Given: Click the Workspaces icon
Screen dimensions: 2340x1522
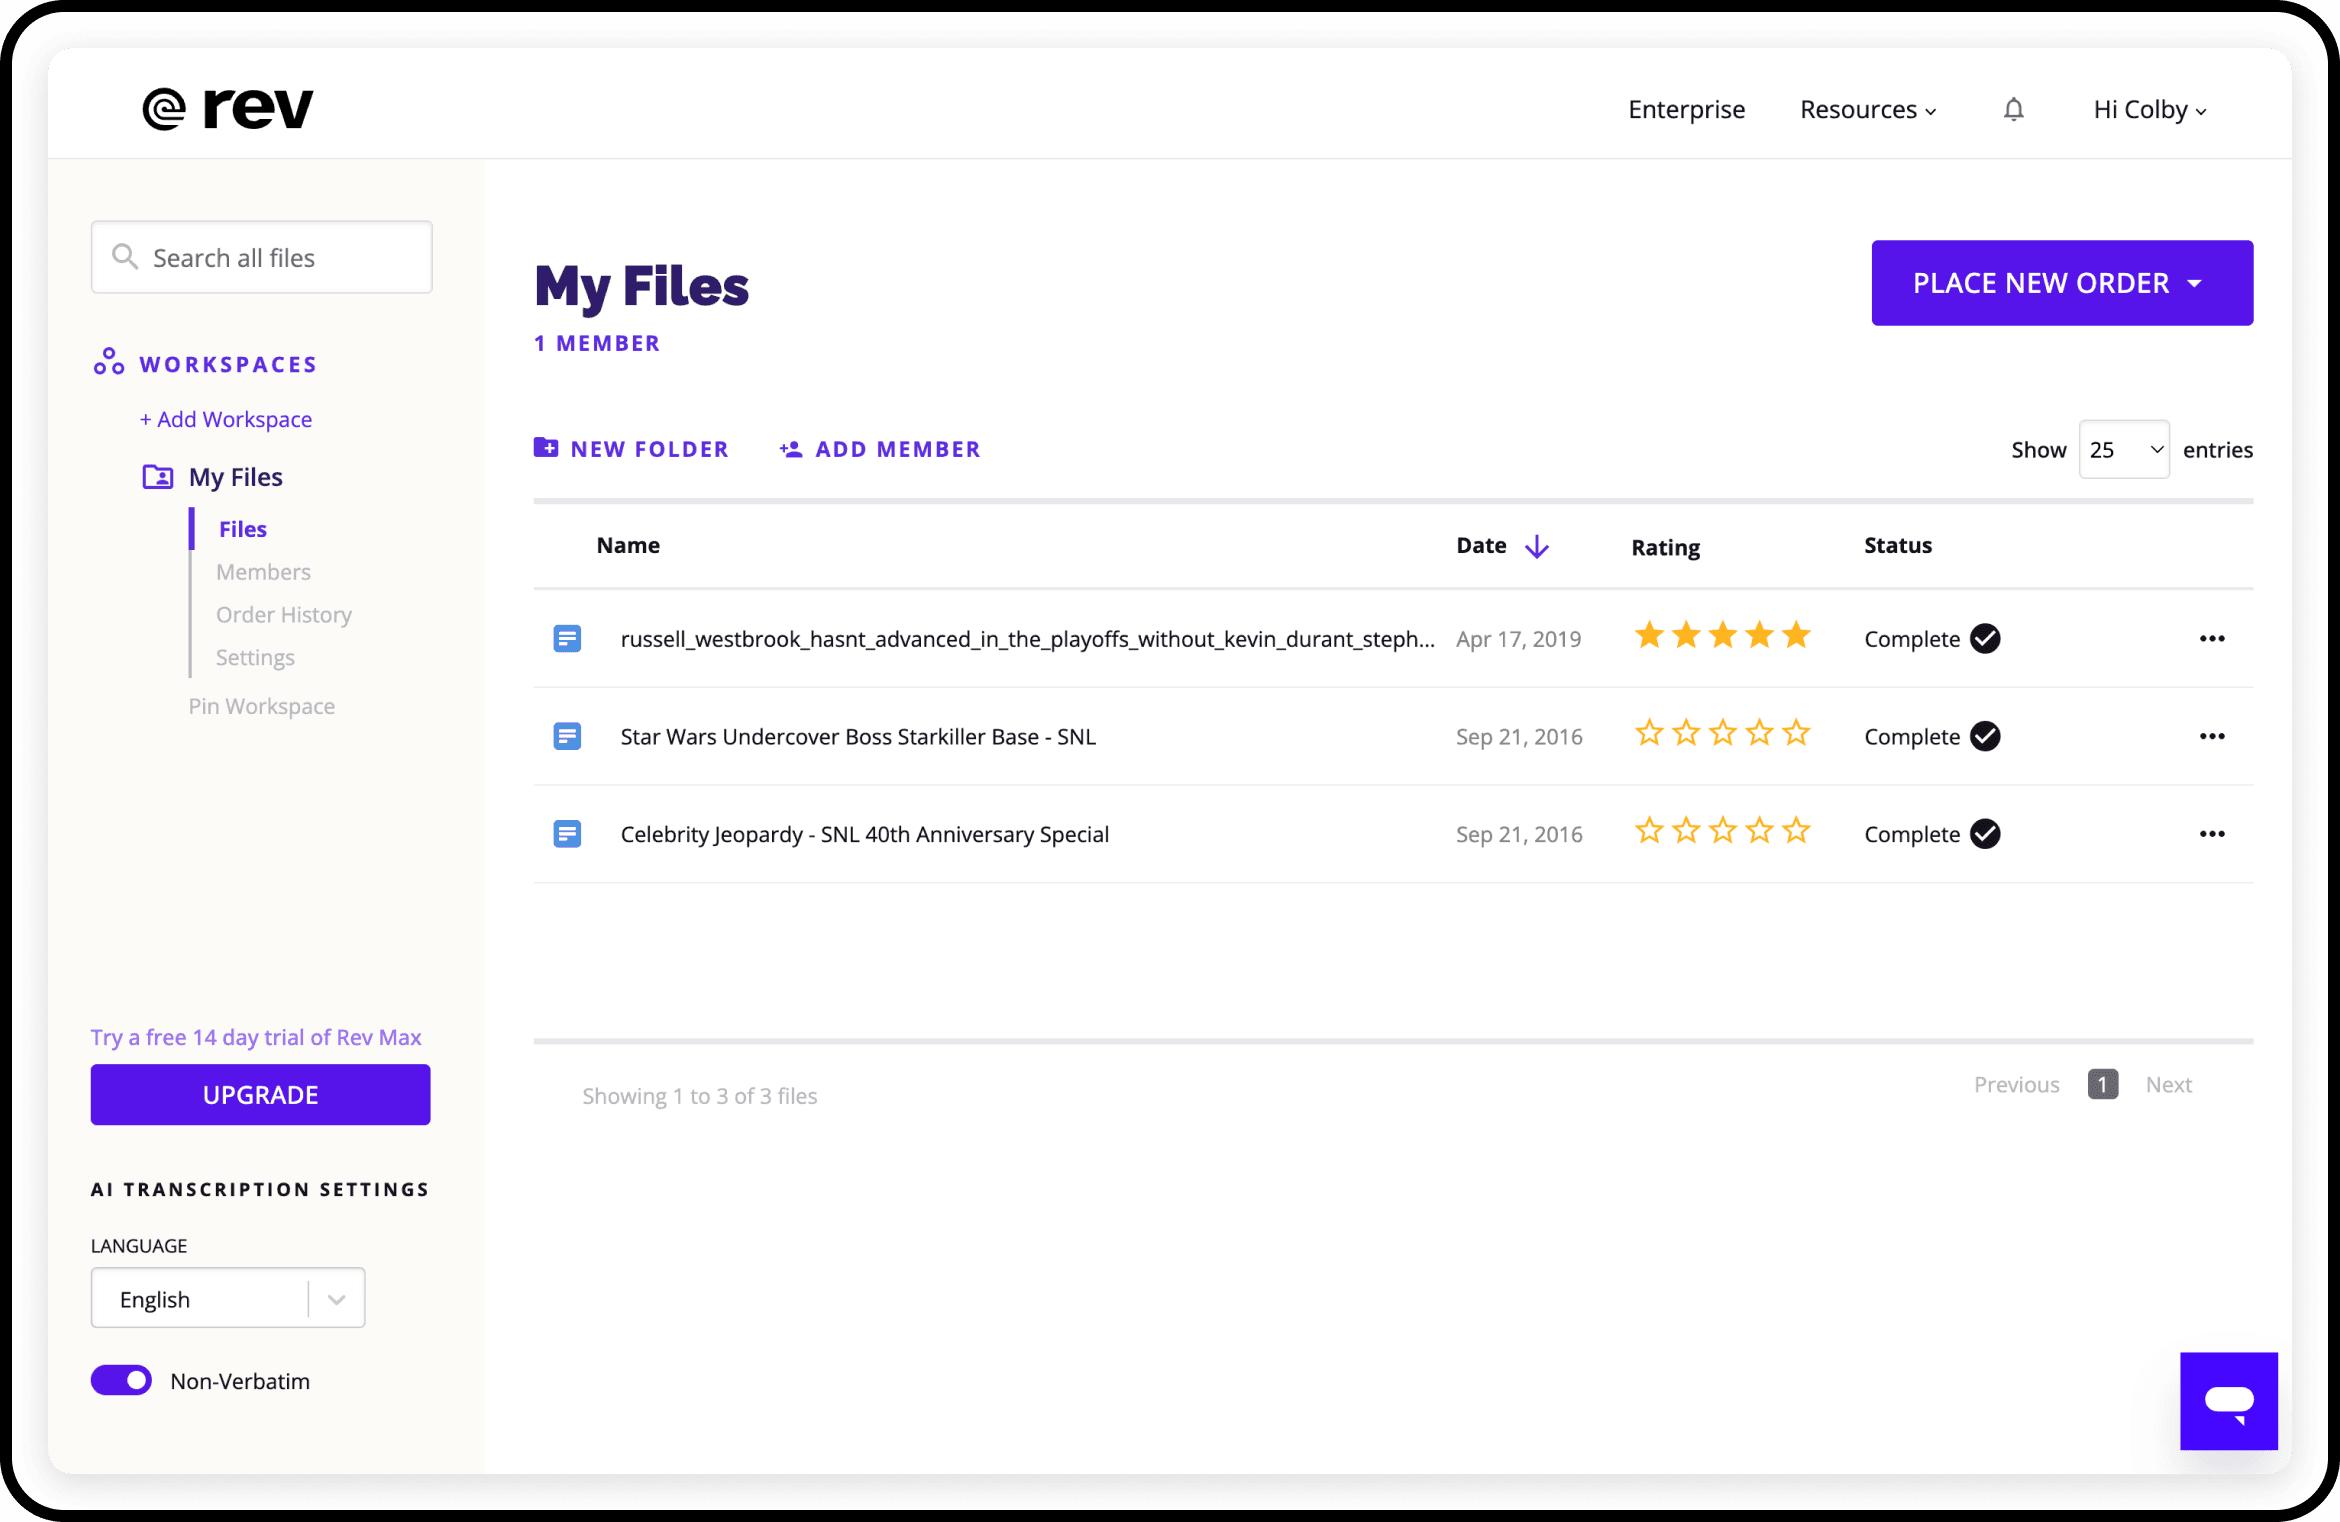Looking at the screenshot, I should coord(109,362).
